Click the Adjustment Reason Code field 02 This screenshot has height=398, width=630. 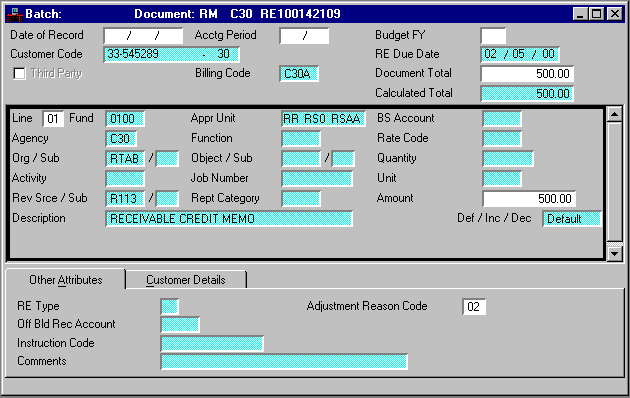click(474, 307)
